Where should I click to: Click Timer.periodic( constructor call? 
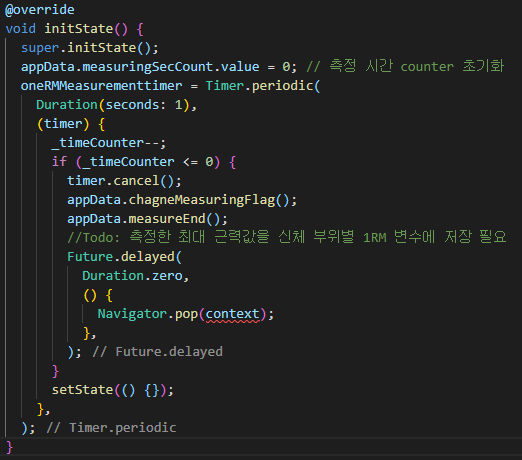tap(263, 86)
